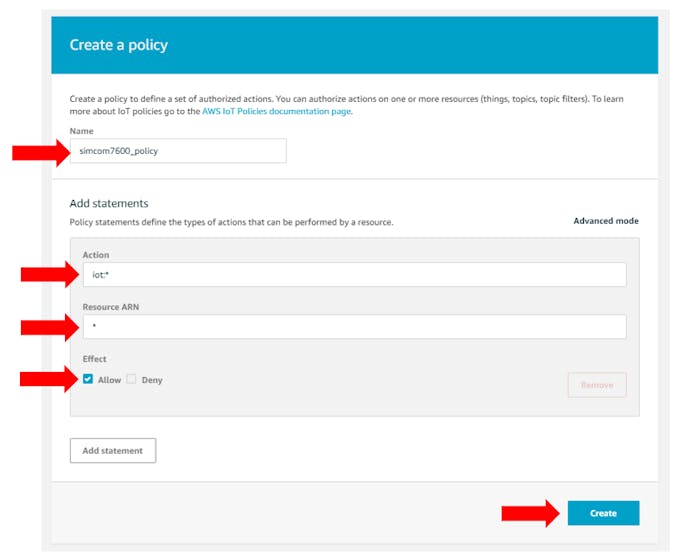Click the Action input field

click(354, 275)
